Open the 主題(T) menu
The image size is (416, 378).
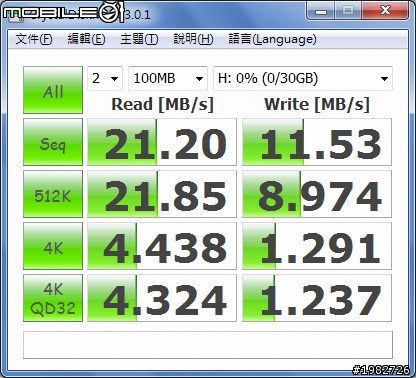139,39
